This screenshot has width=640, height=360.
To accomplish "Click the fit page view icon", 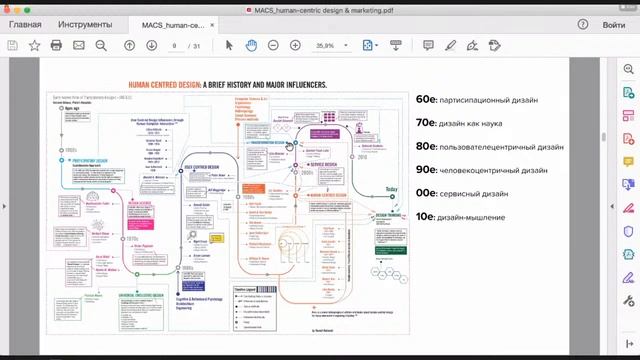I will tap(367, 45).
